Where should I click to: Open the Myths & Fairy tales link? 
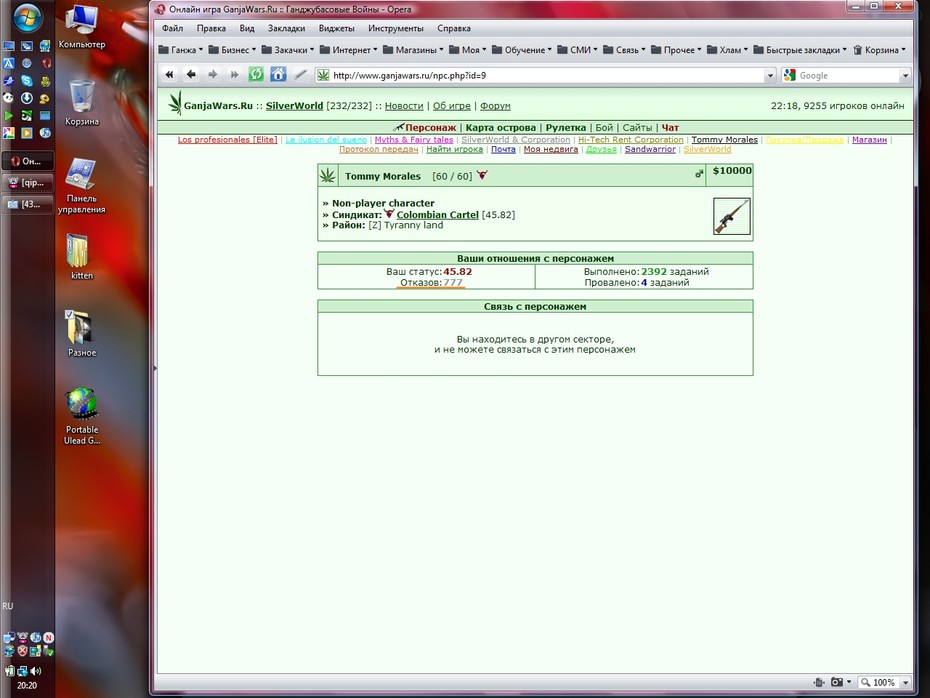[414, 140]
